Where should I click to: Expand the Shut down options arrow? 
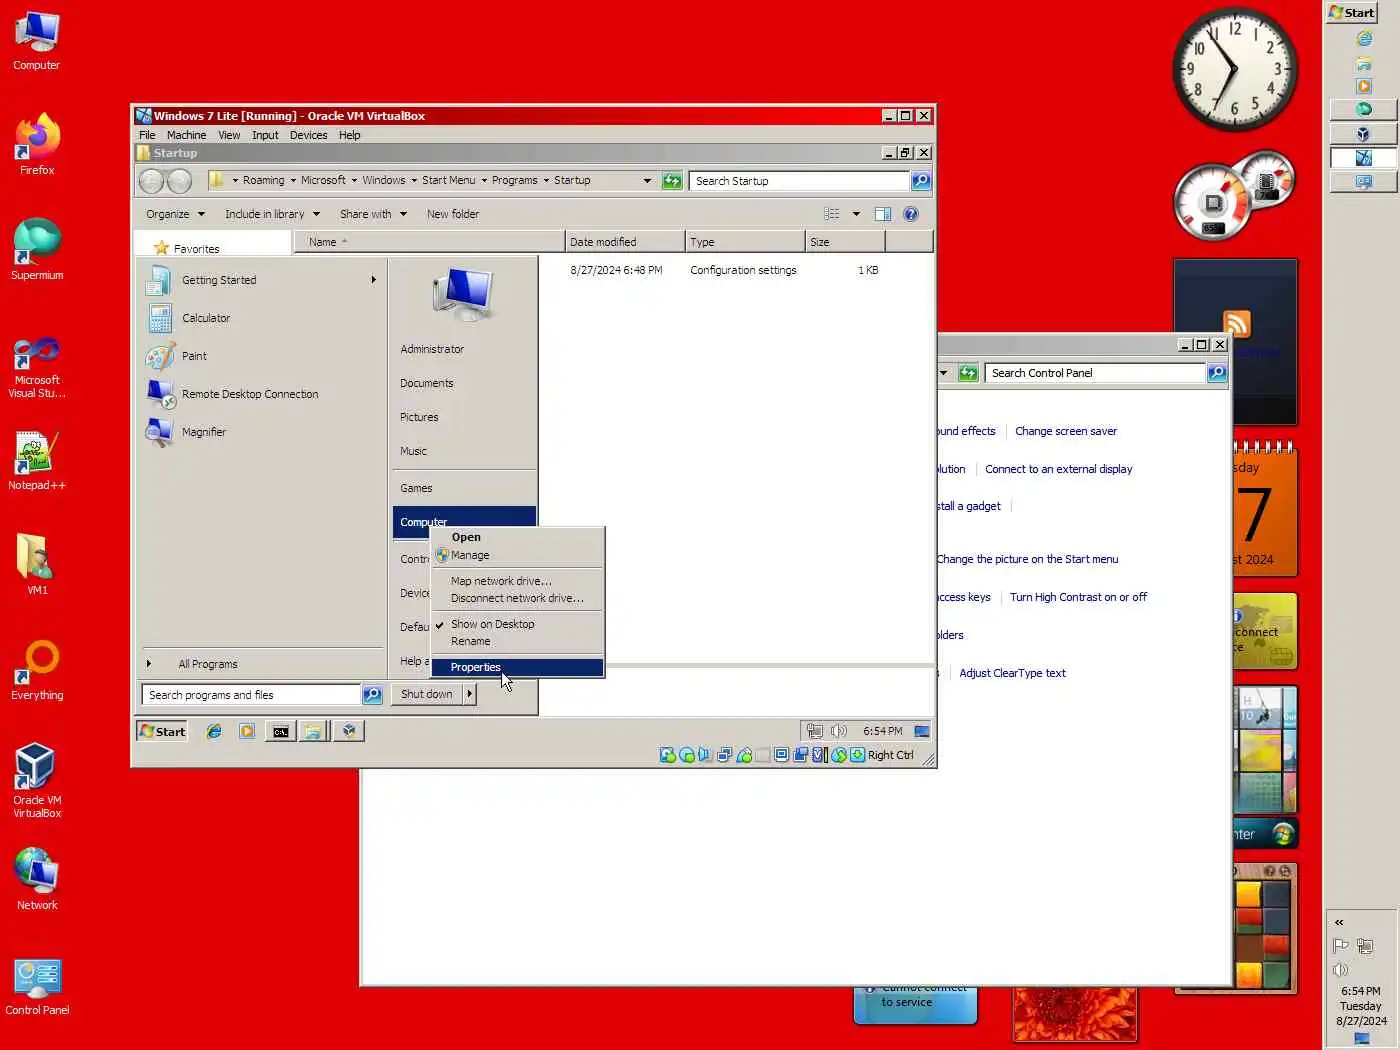[469, 694]
